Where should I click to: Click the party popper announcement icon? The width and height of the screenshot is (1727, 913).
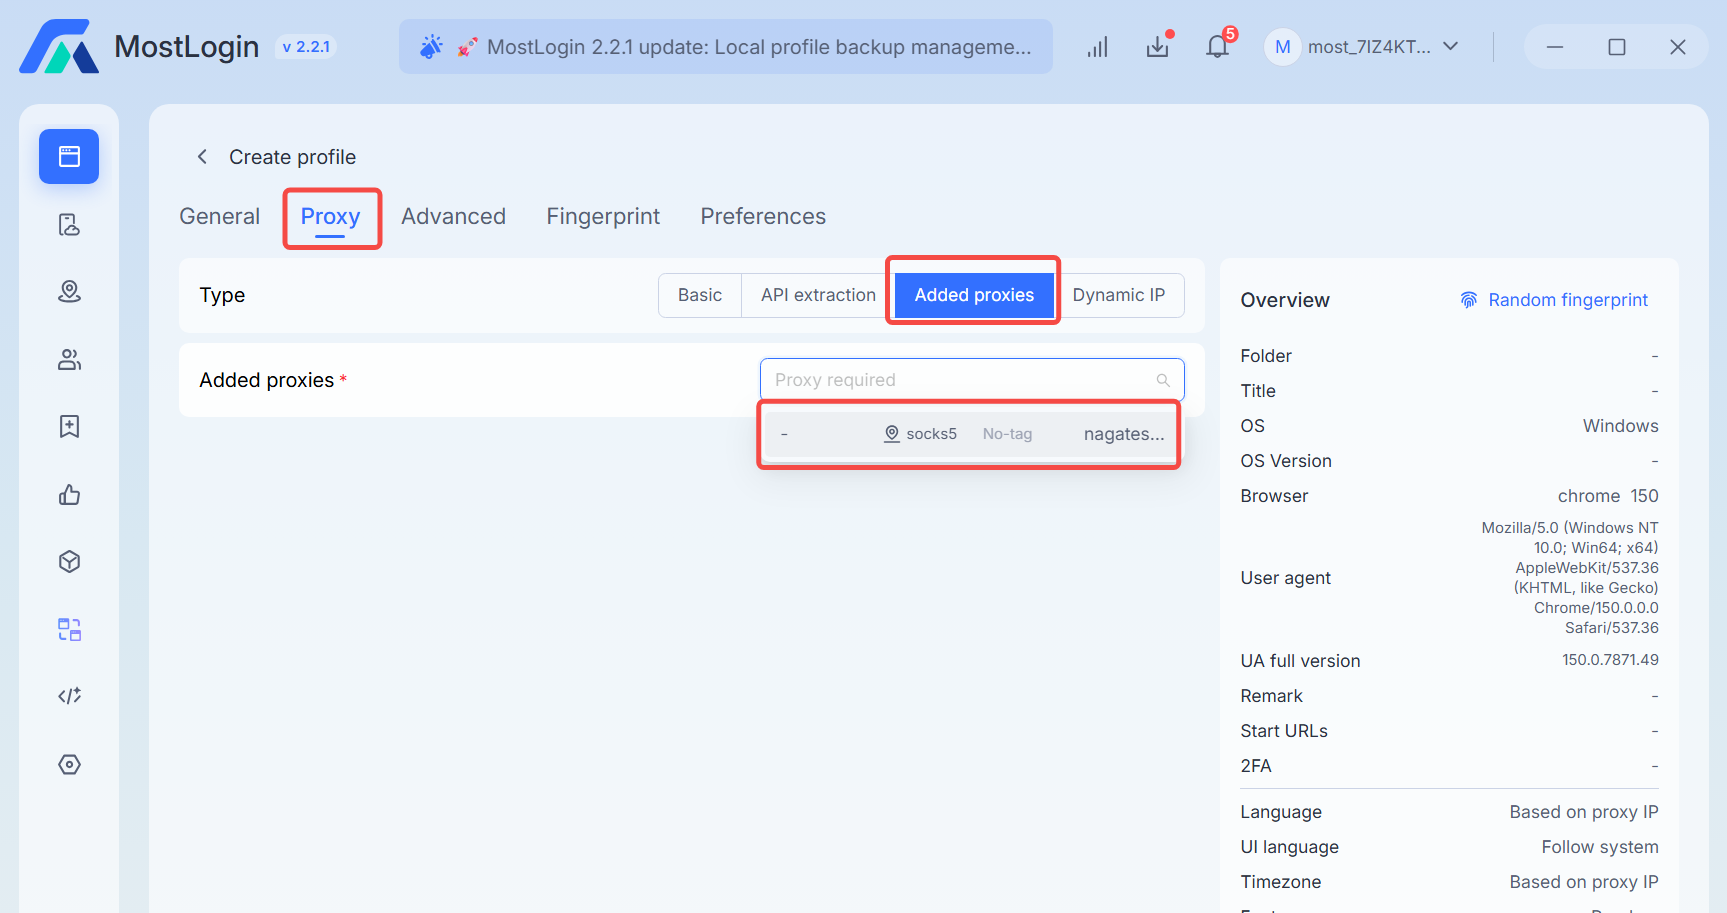(431, 46)
